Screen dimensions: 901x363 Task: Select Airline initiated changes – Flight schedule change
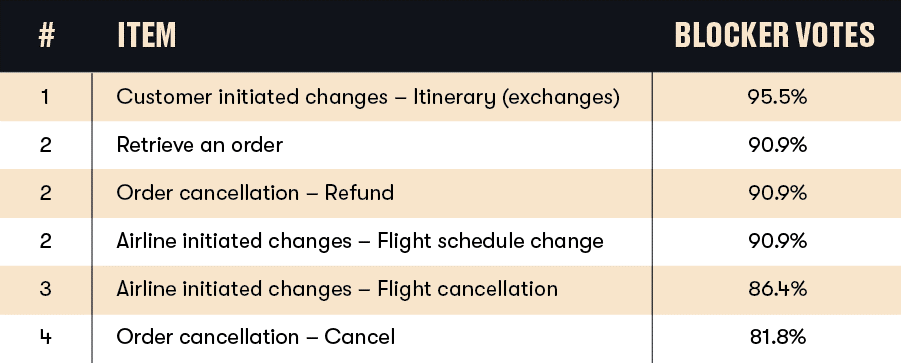point(360,241)
